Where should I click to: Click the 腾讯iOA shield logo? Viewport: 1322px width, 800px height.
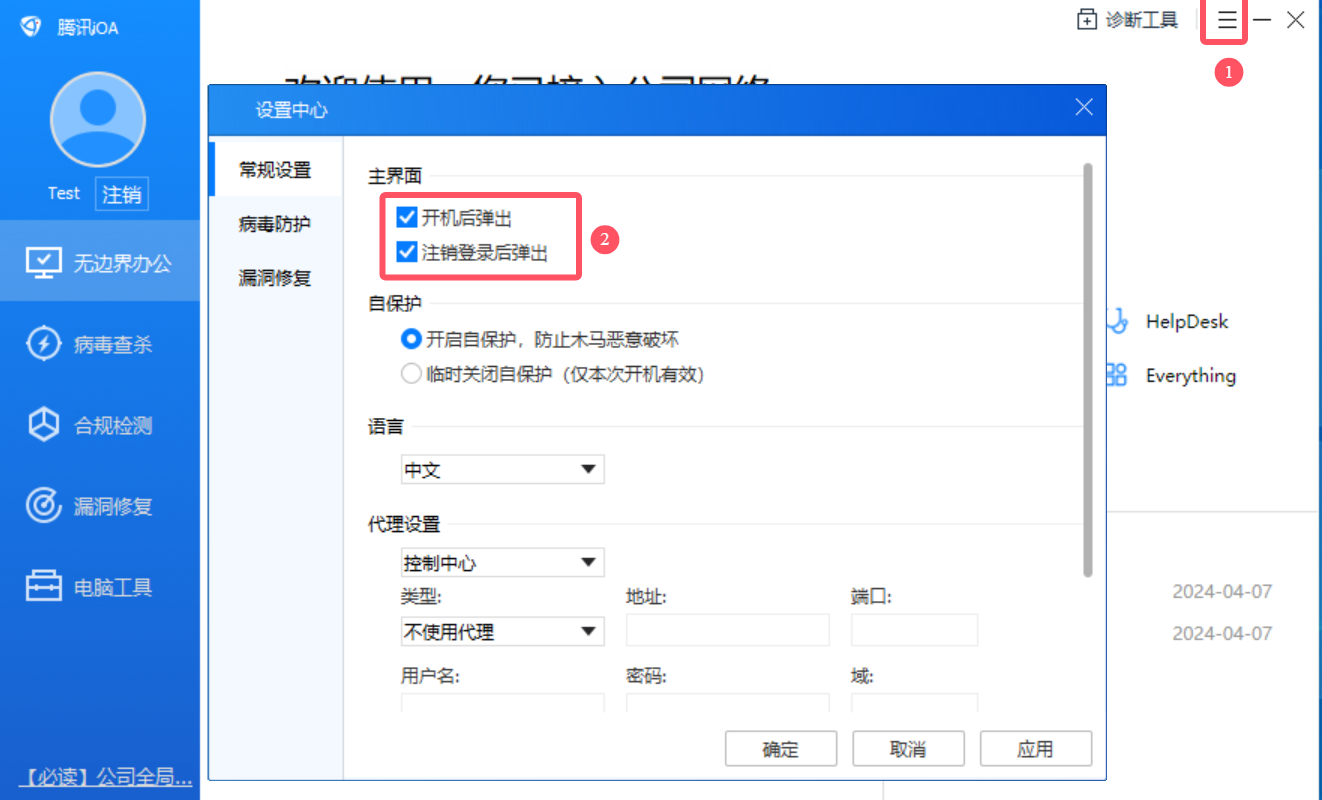[31, 27]
